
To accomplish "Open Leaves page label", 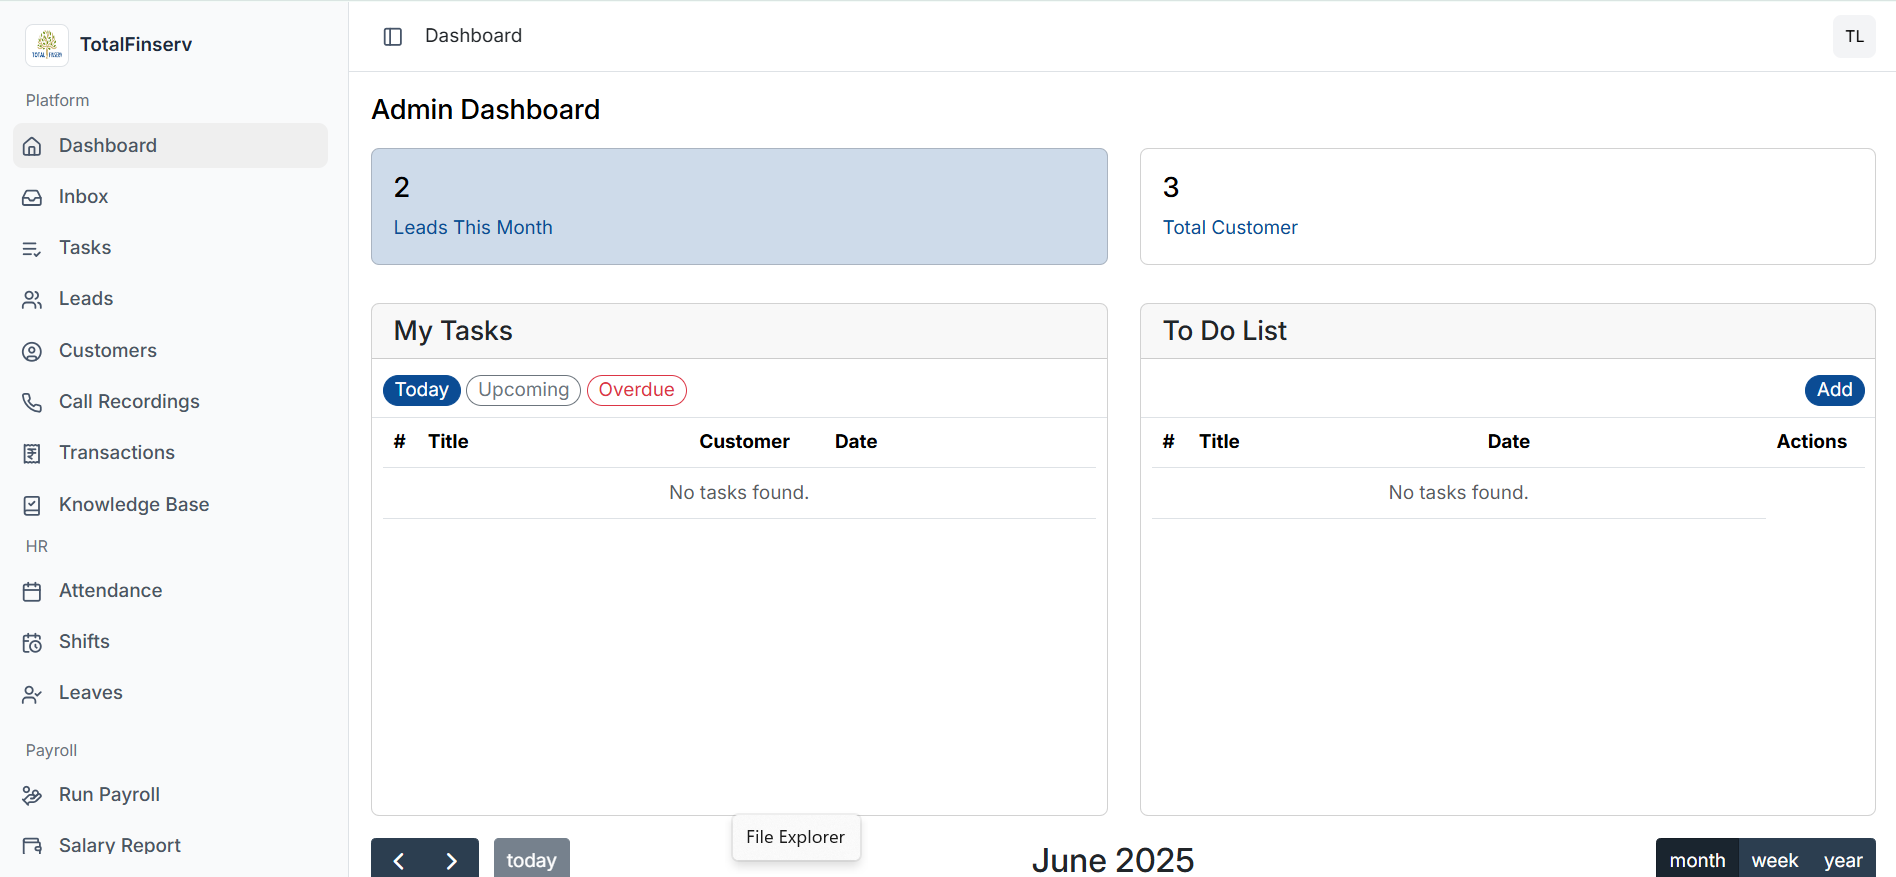I will coord(90,693).
